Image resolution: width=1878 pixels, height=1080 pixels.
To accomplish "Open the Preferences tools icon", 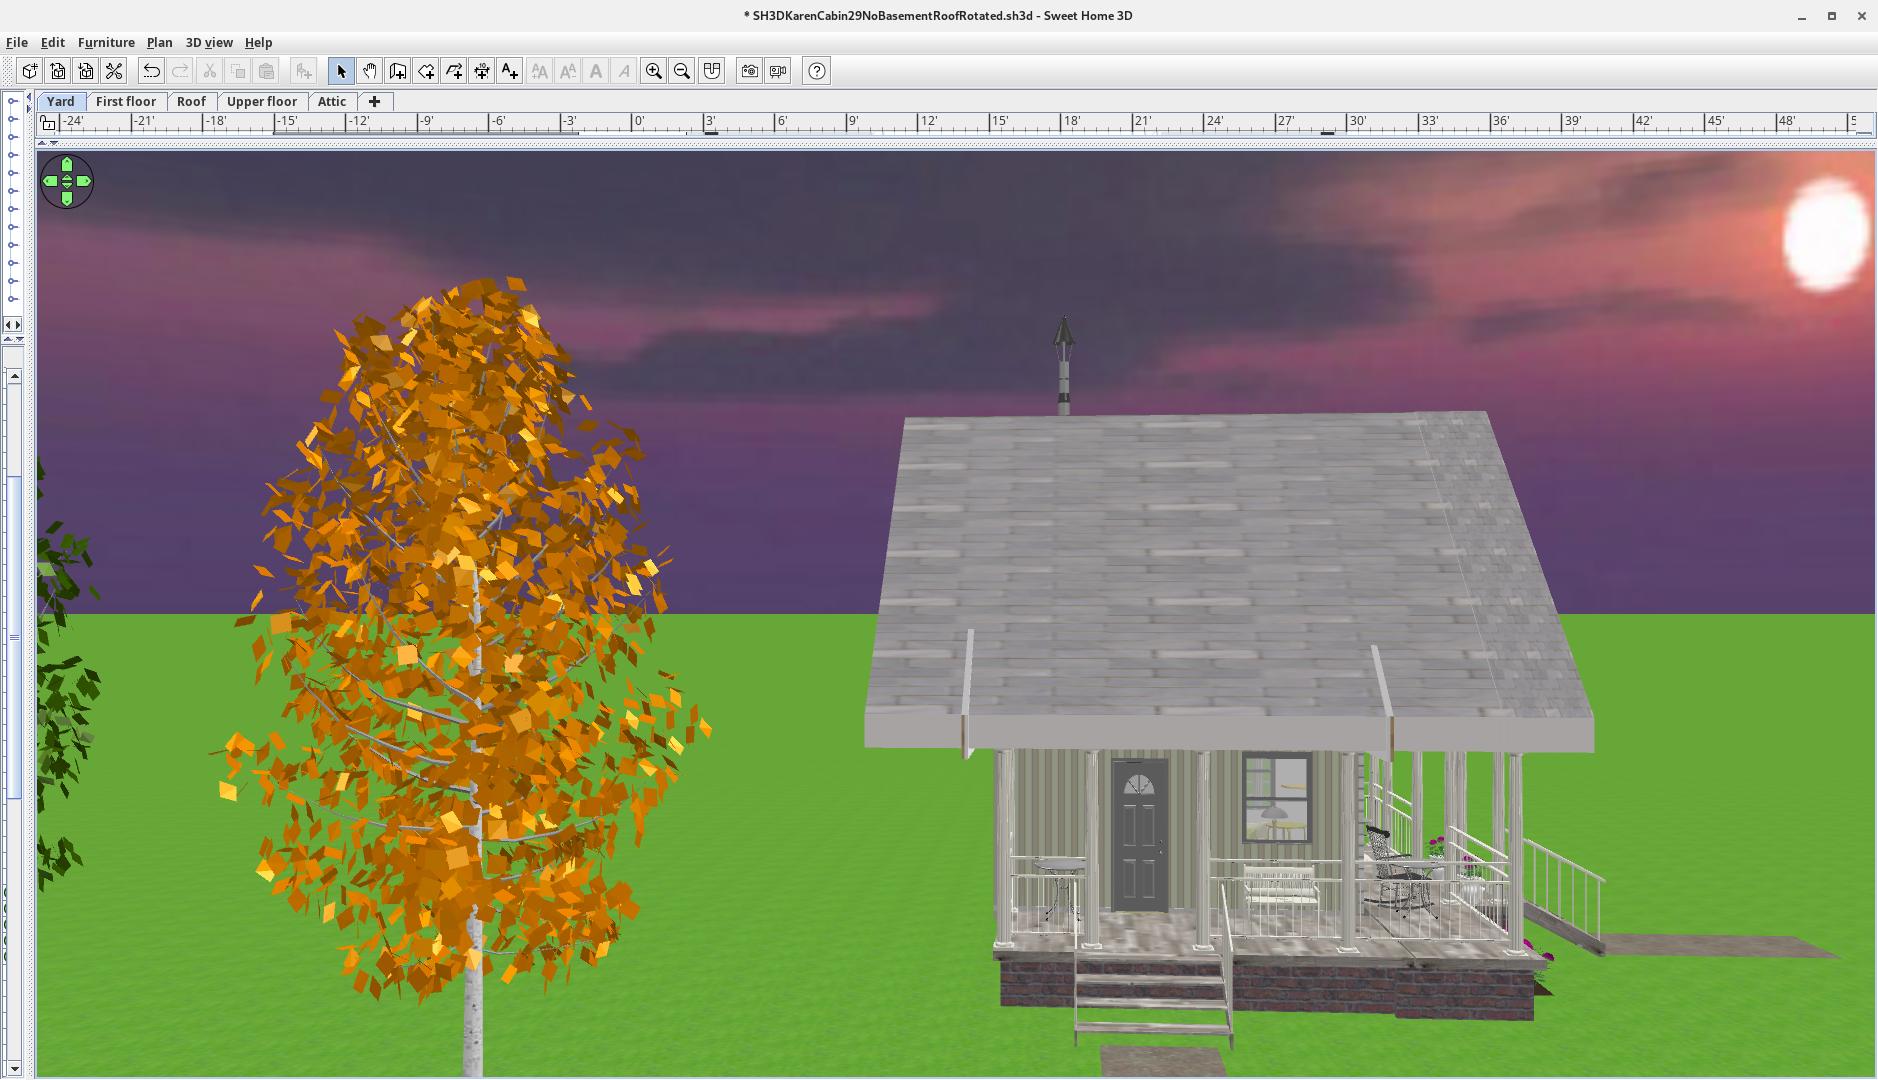I will tap(114, 71).
